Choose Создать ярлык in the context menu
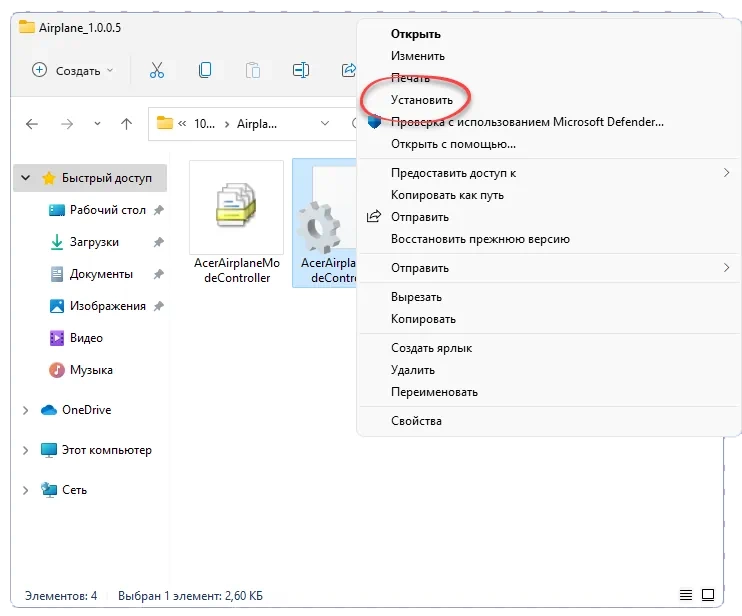 point(432,348)
